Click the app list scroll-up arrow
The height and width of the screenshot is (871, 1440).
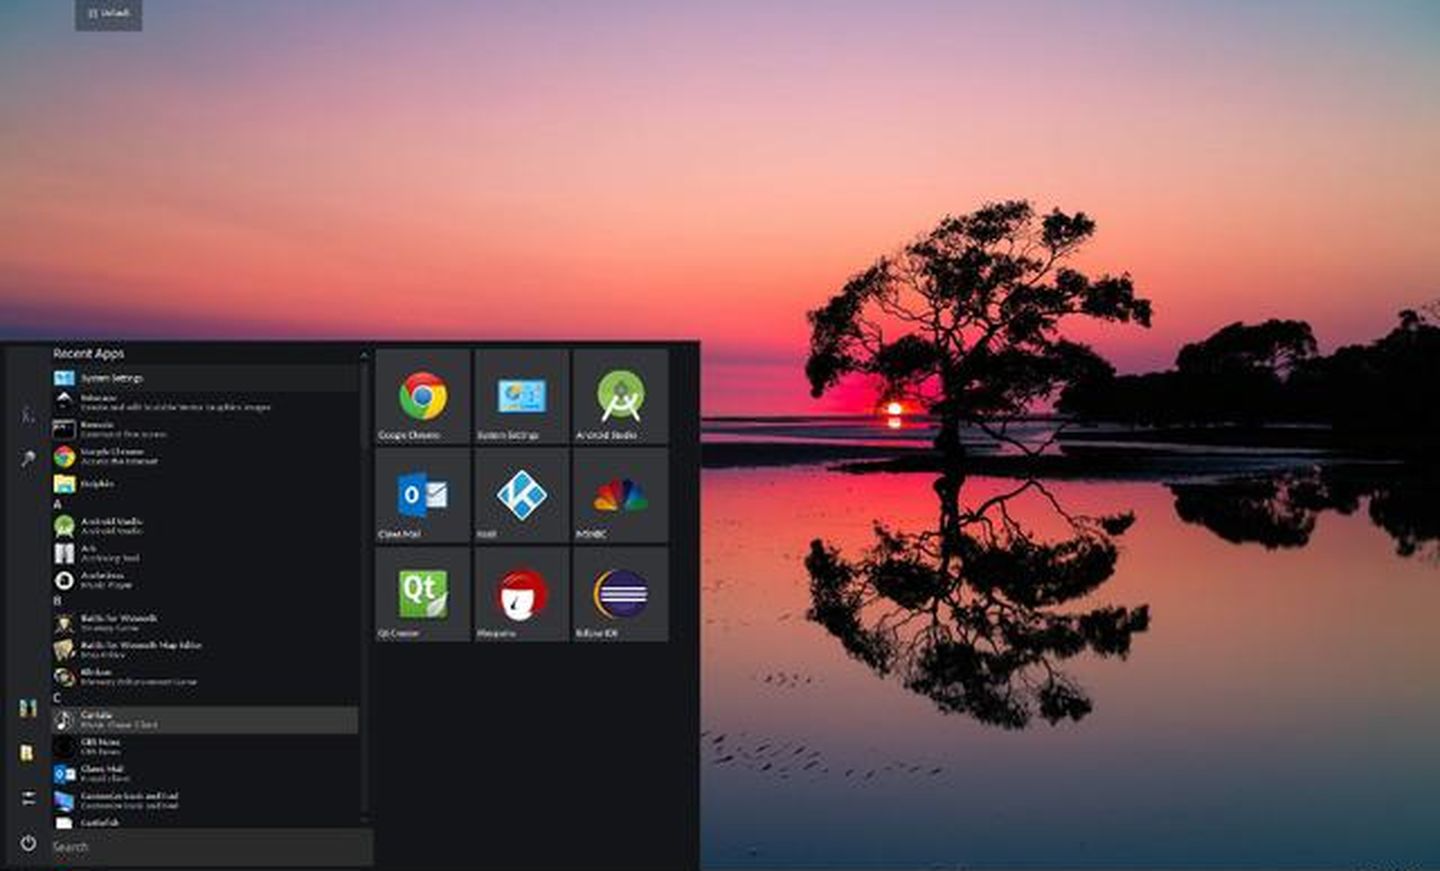364,356
